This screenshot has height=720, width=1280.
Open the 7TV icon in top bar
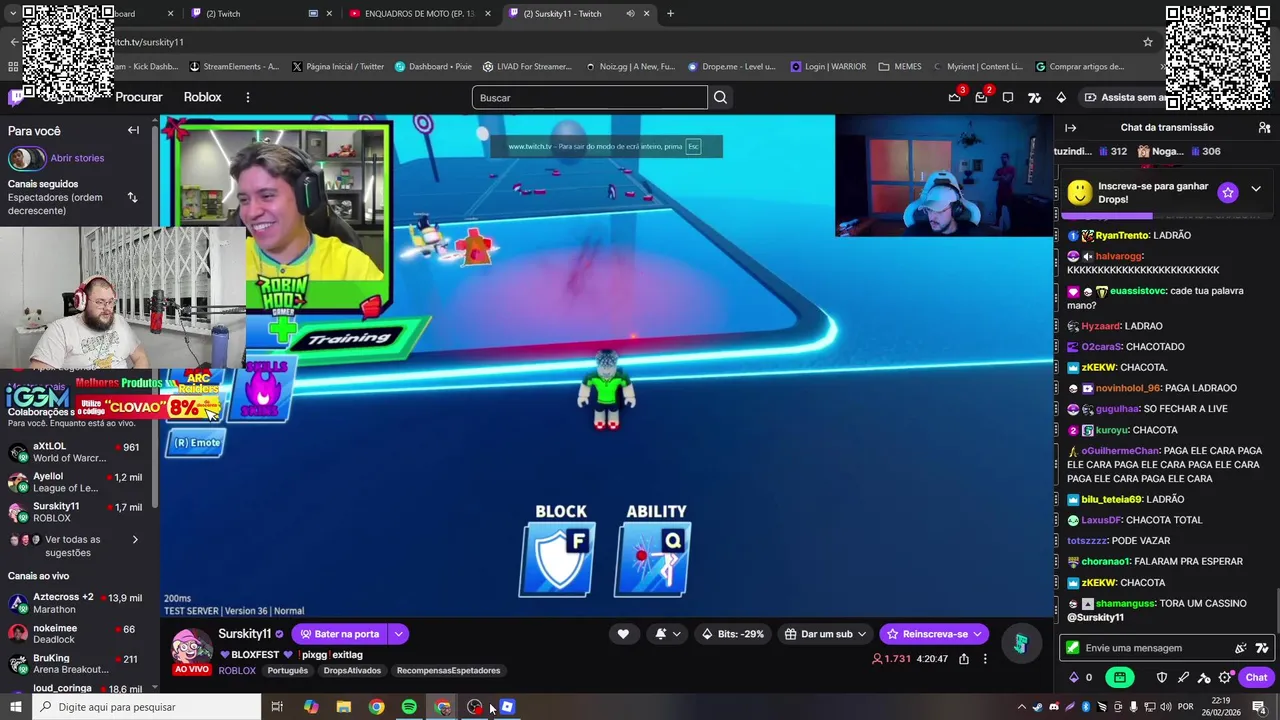coord(1034,97)
